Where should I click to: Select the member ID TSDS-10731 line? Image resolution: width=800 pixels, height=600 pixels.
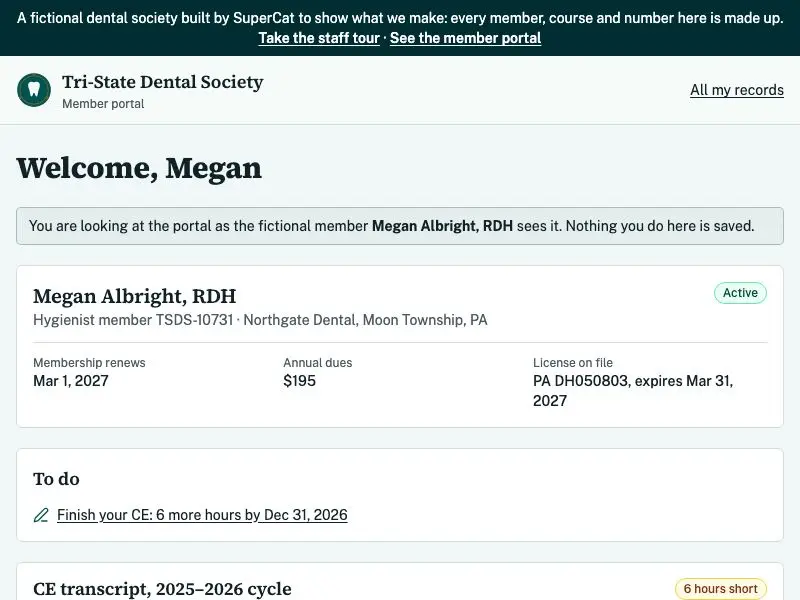coord(260,320)
